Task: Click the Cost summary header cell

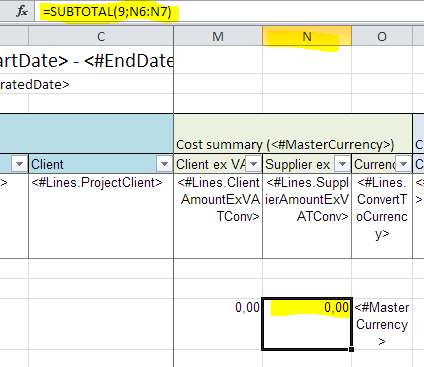Action: click(293, 134)
